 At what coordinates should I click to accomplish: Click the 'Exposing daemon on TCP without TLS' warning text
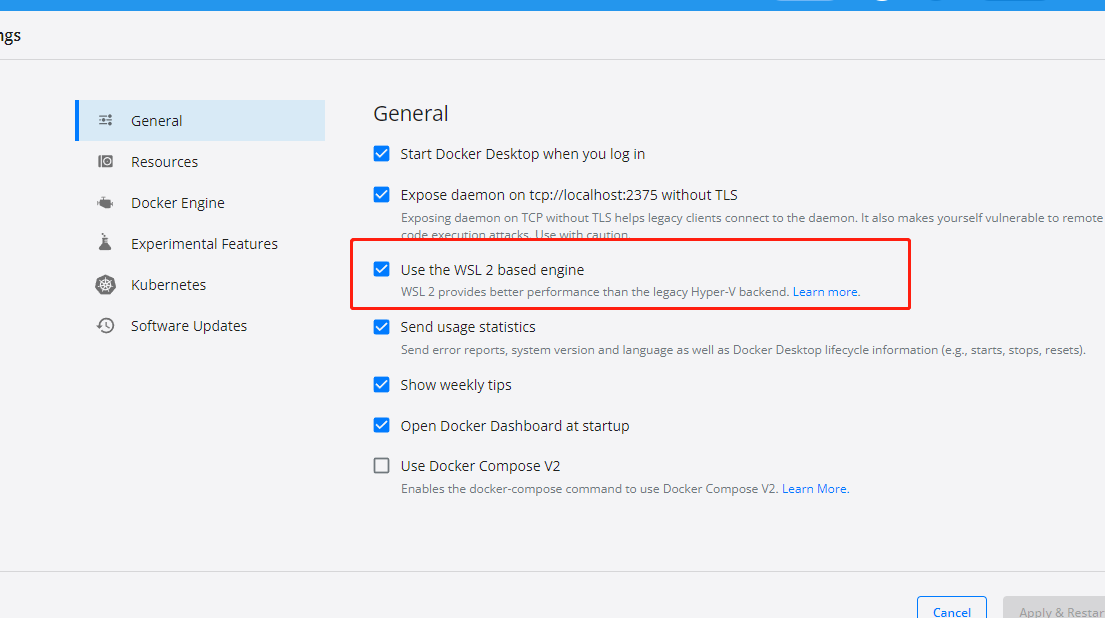point(751,225)
